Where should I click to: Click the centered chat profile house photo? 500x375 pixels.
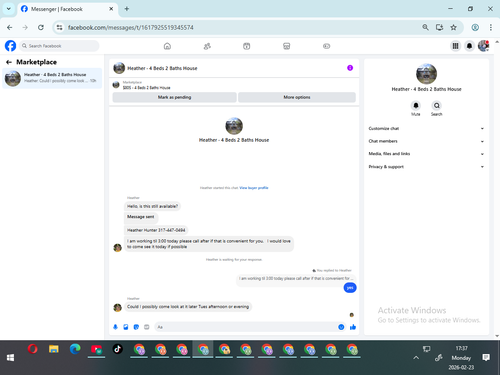234,126
